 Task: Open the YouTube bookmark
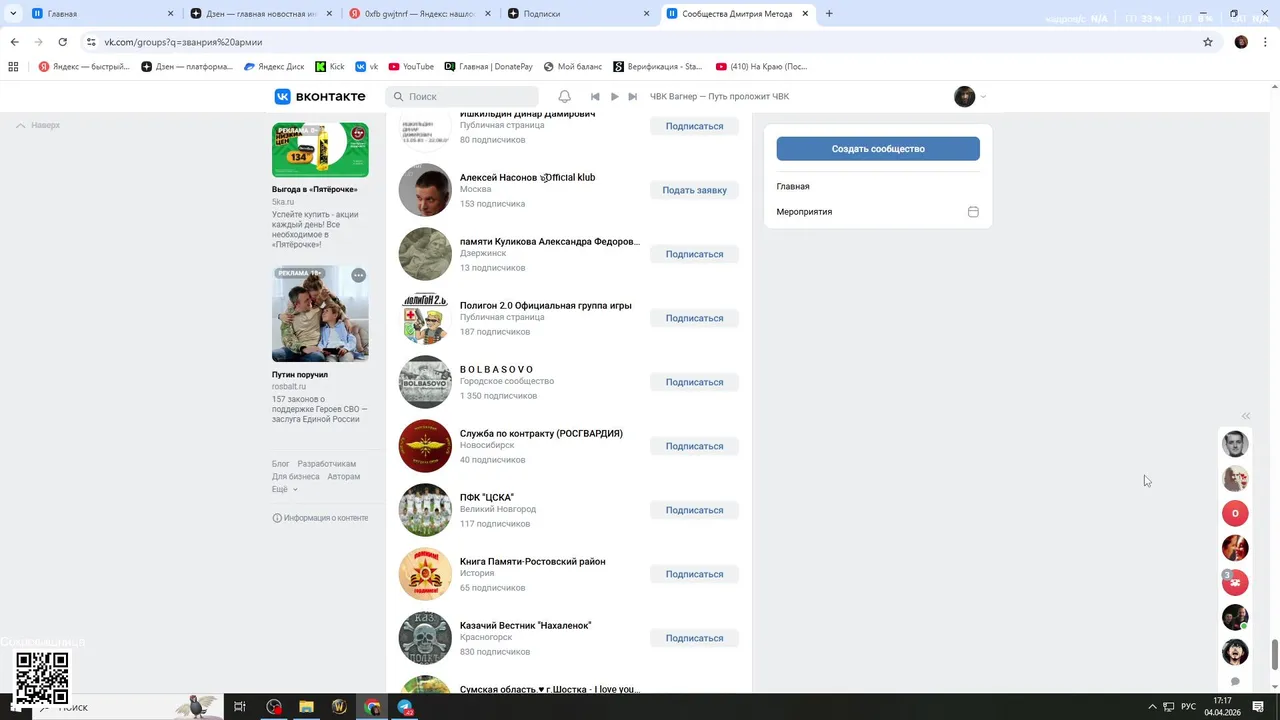[411, 67]
